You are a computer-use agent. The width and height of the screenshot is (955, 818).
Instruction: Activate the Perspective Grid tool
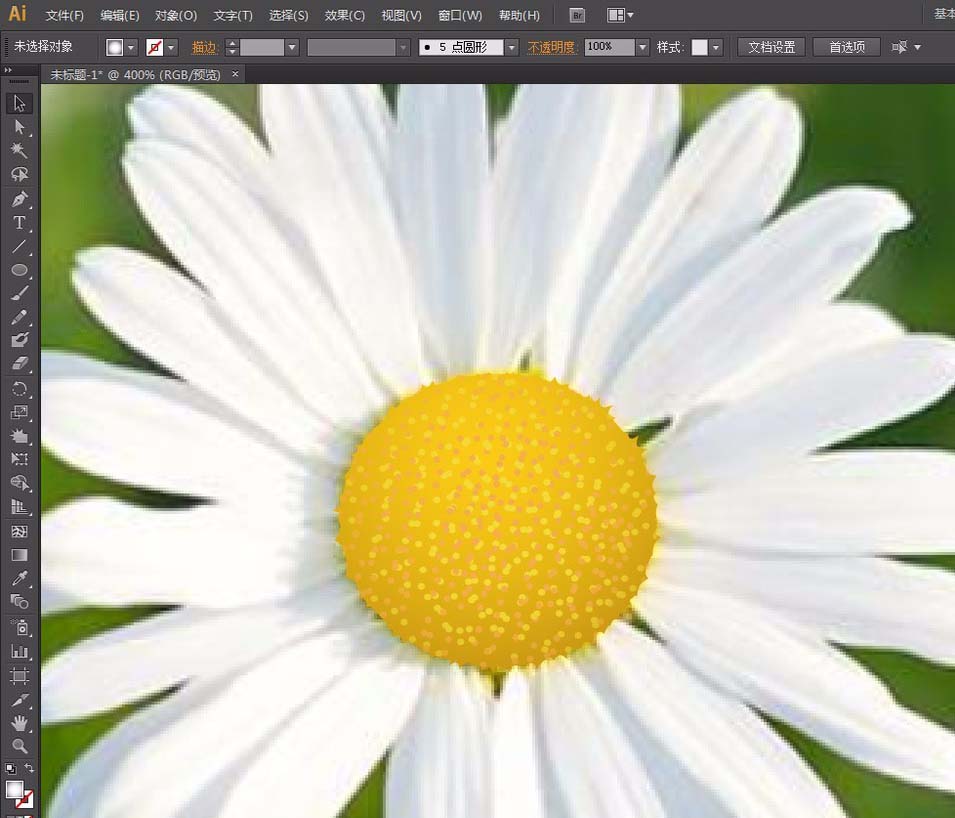pos(19,507)
